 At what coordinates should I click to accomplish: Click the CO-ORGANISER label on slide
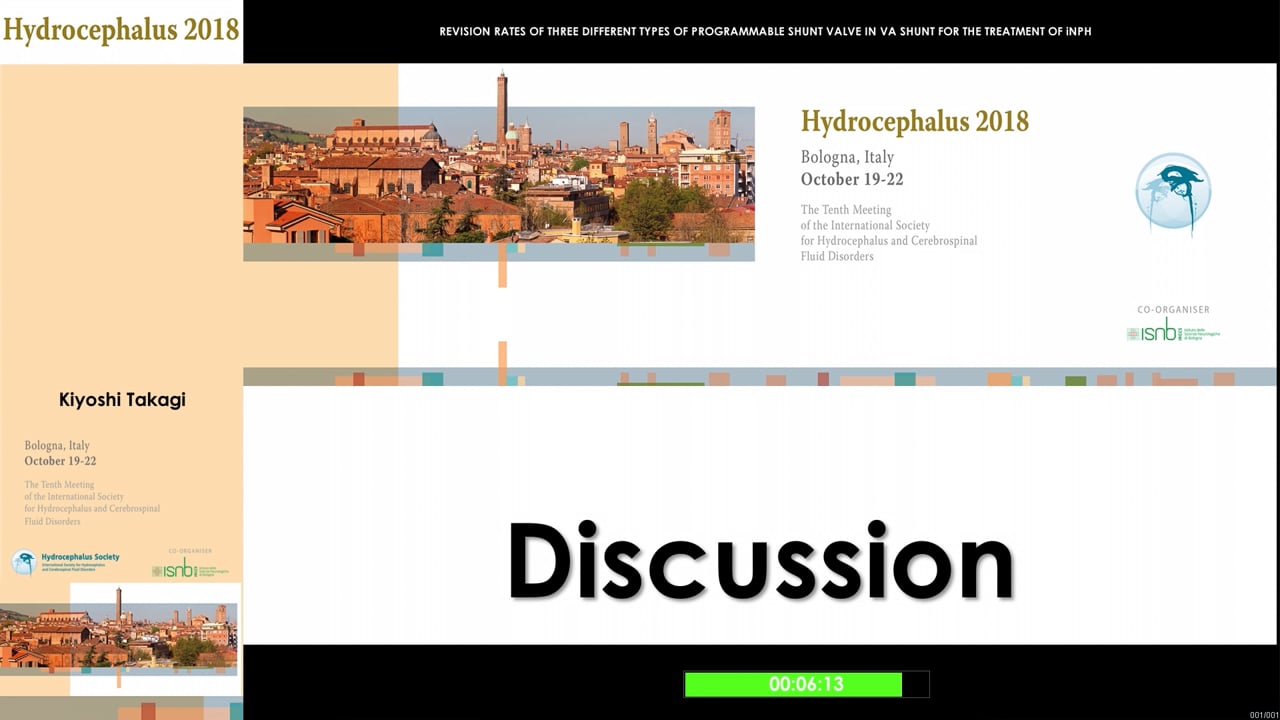click(1173, 310)
